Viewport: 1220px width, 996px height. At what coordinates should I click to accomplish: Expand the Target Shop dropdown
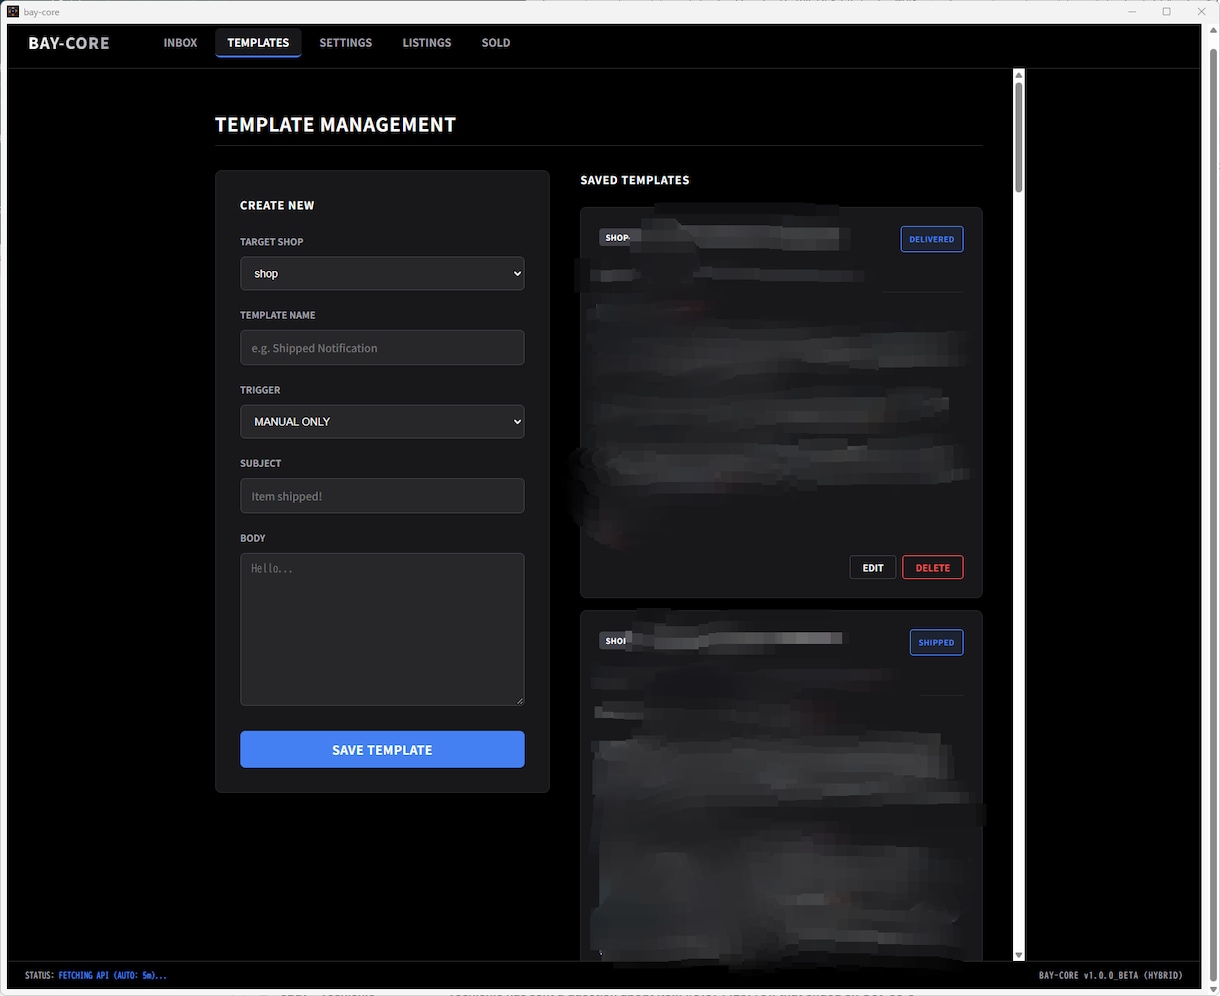(382, 273)
